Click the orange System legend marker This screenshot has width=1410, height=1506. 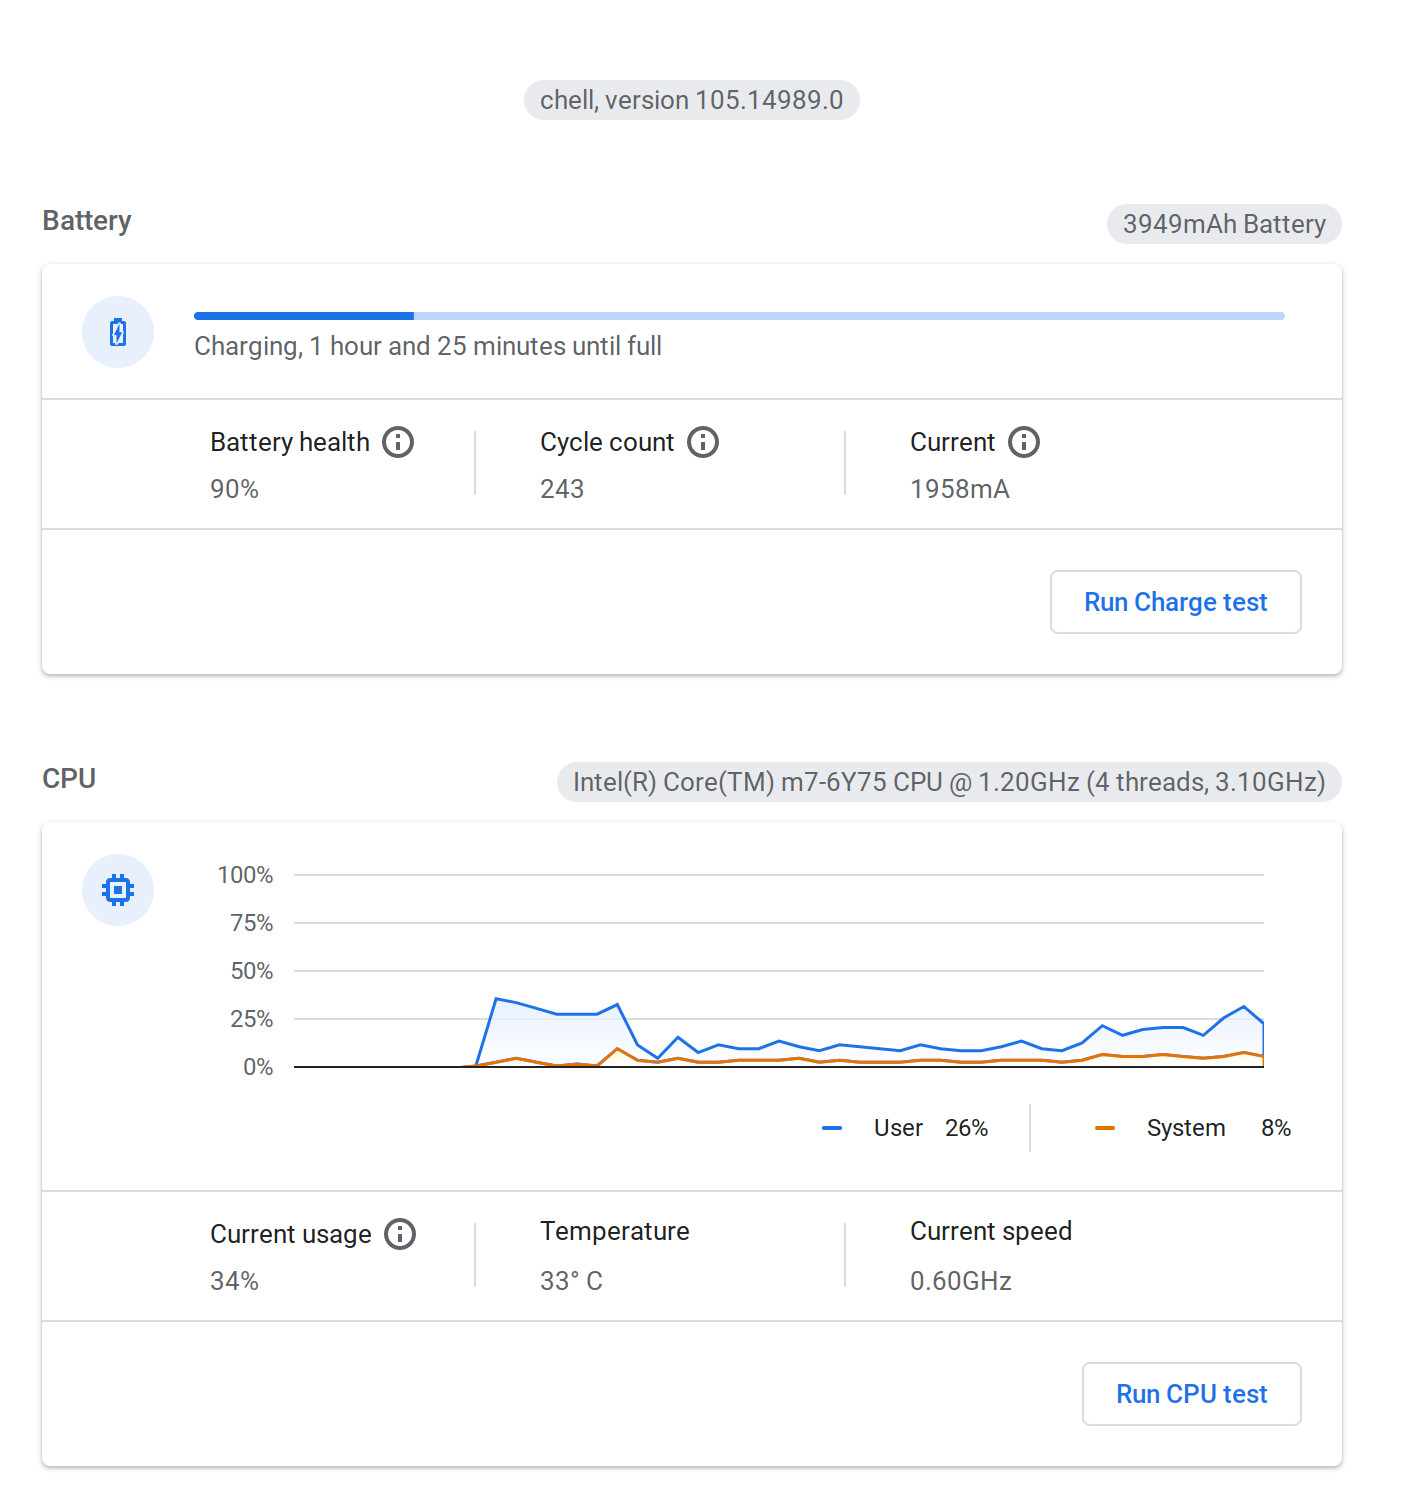point(1105,1128)
